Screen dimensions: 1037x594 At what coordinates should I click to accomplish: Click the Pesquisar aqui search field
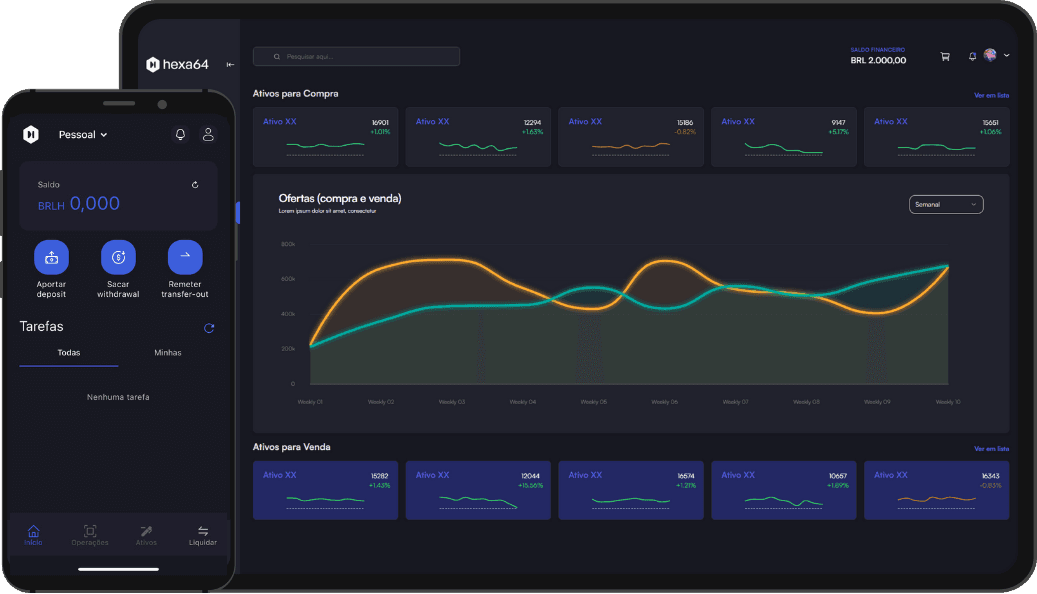click(x=356, y=57)
